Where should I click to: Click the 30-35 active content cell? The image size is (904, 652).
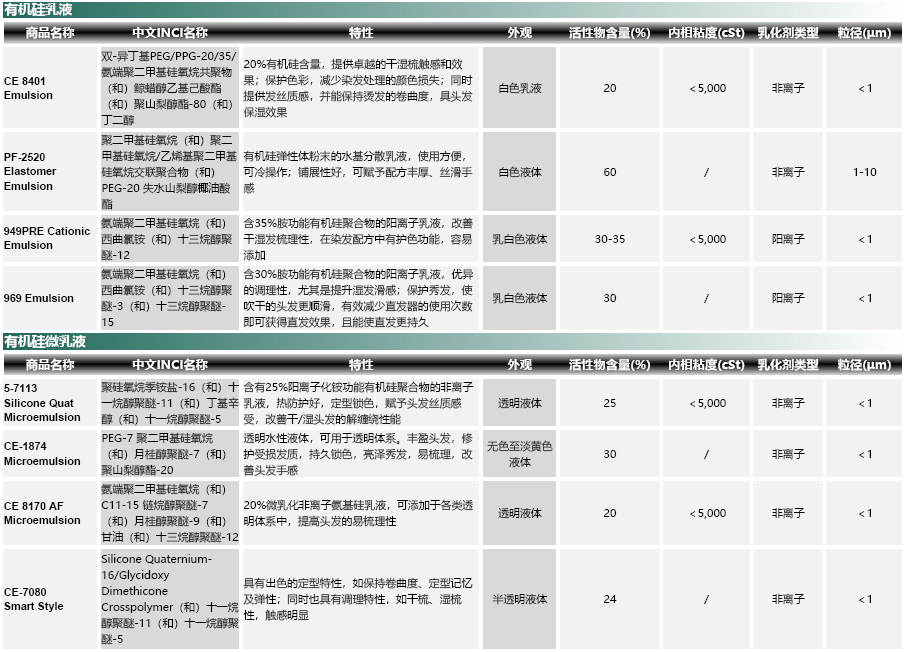click(609, 239)
